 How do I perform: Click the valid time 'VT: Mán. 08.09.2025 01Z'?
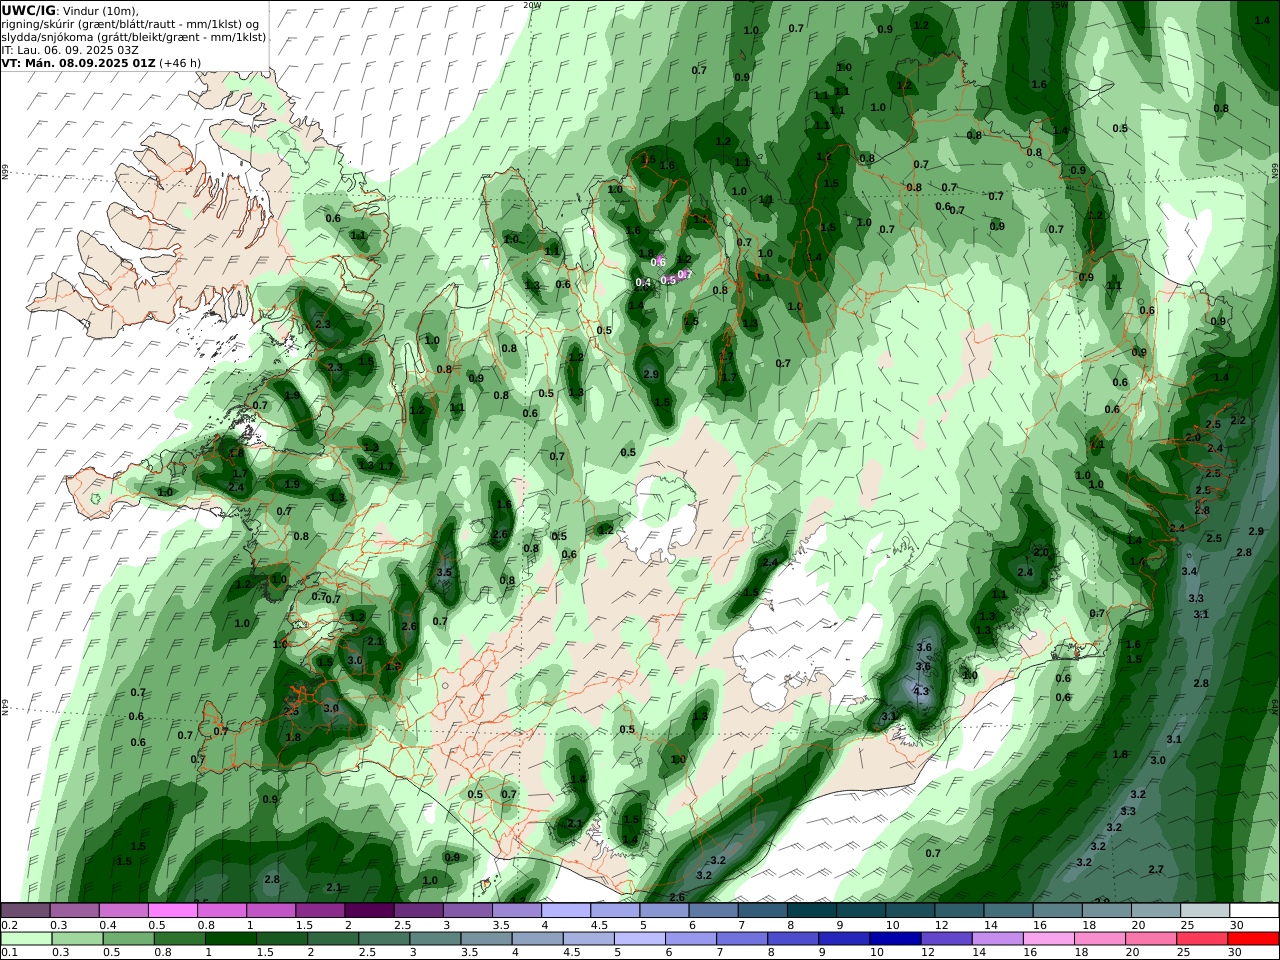pyautogui.click(x=78, y=62)
